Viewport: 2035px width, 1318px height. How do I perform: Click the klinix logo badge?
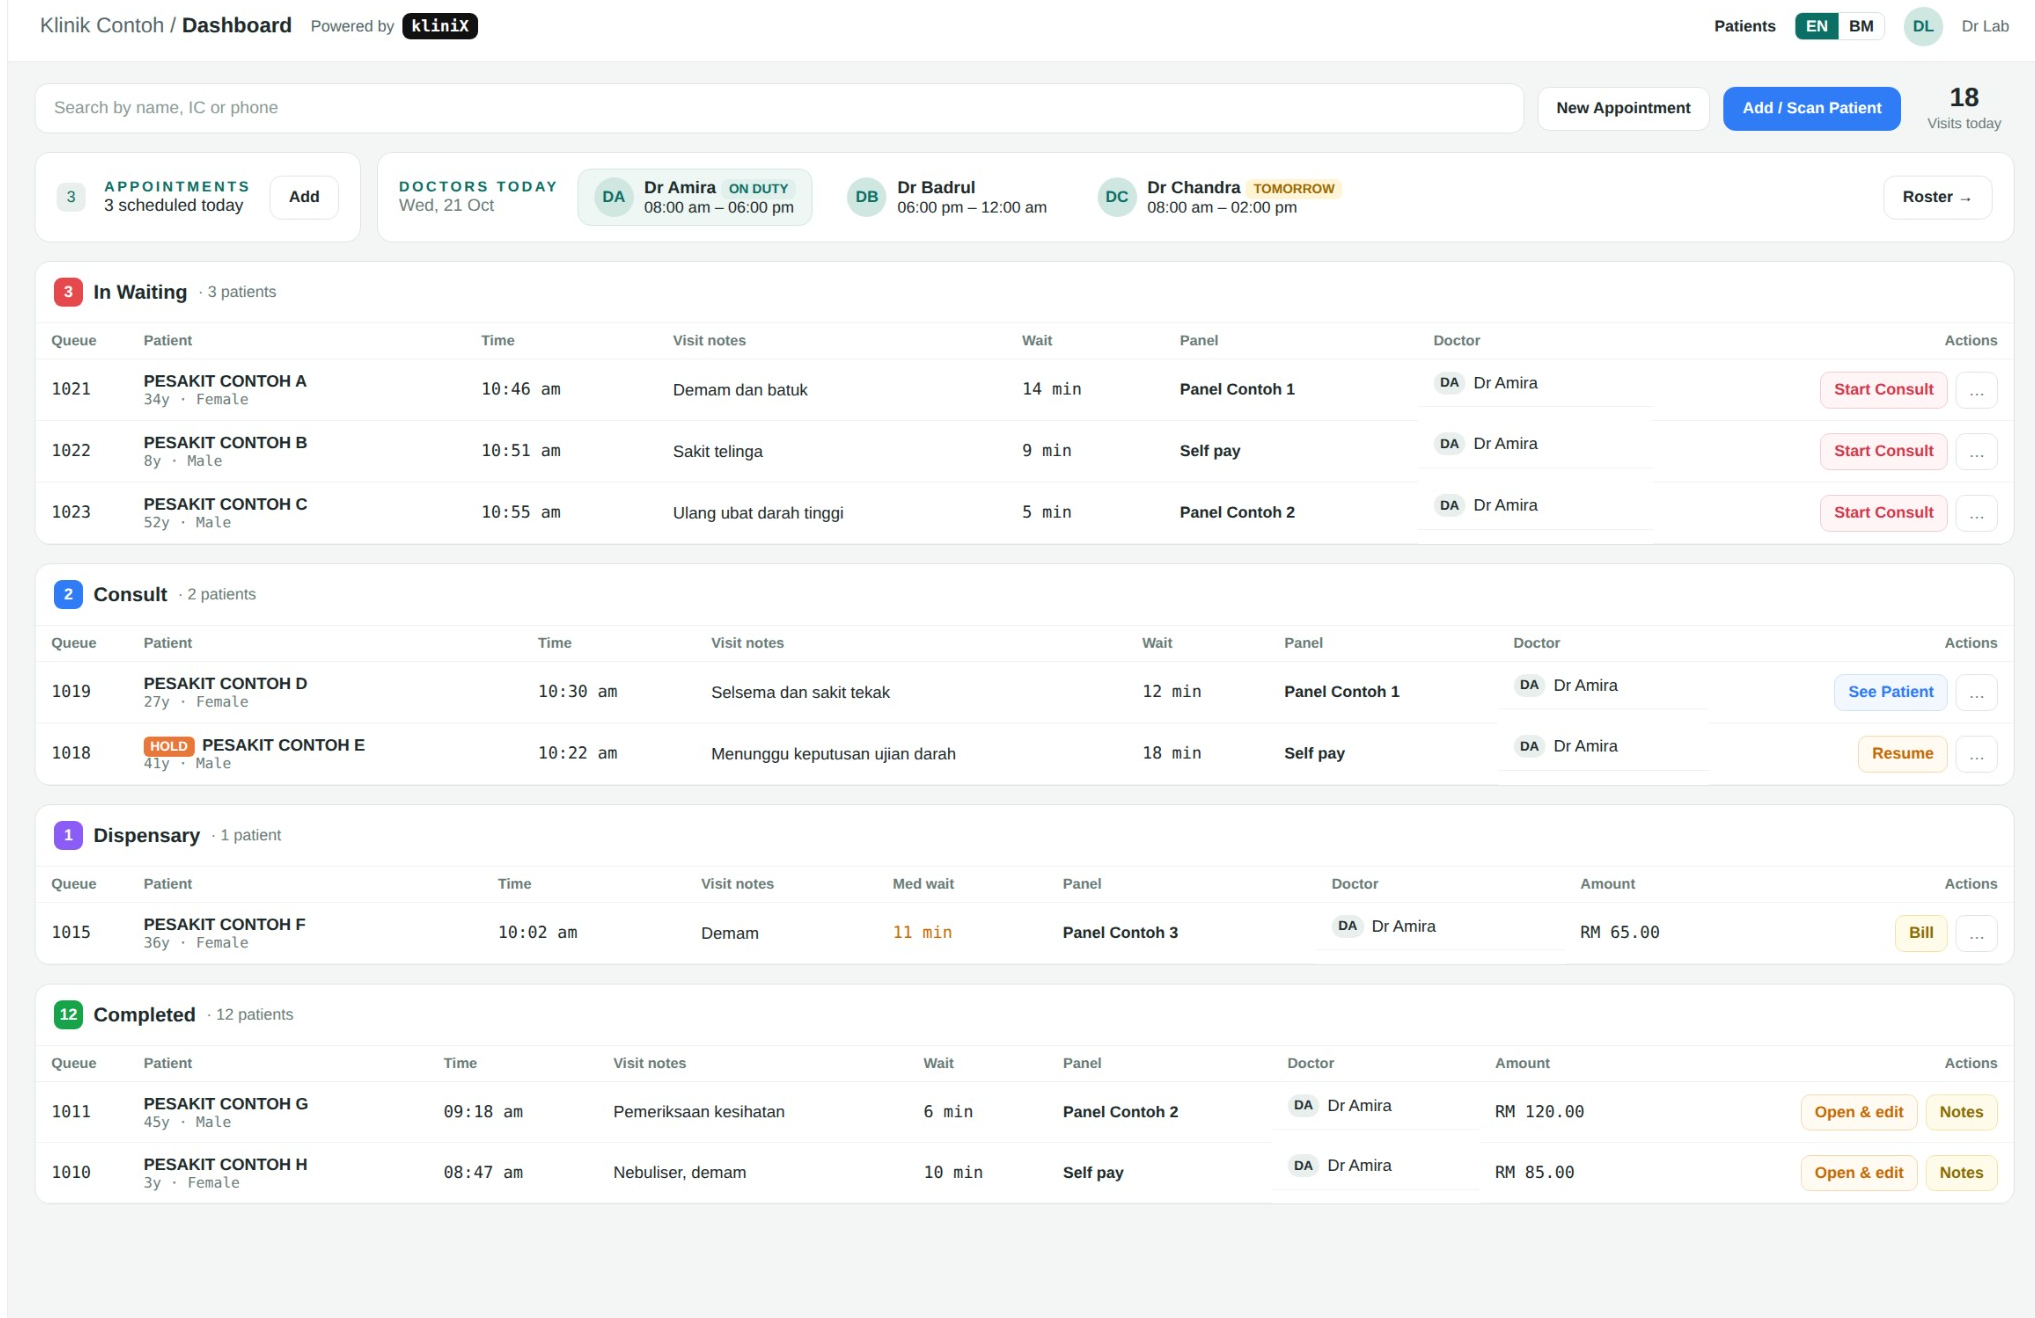(440, 26)
